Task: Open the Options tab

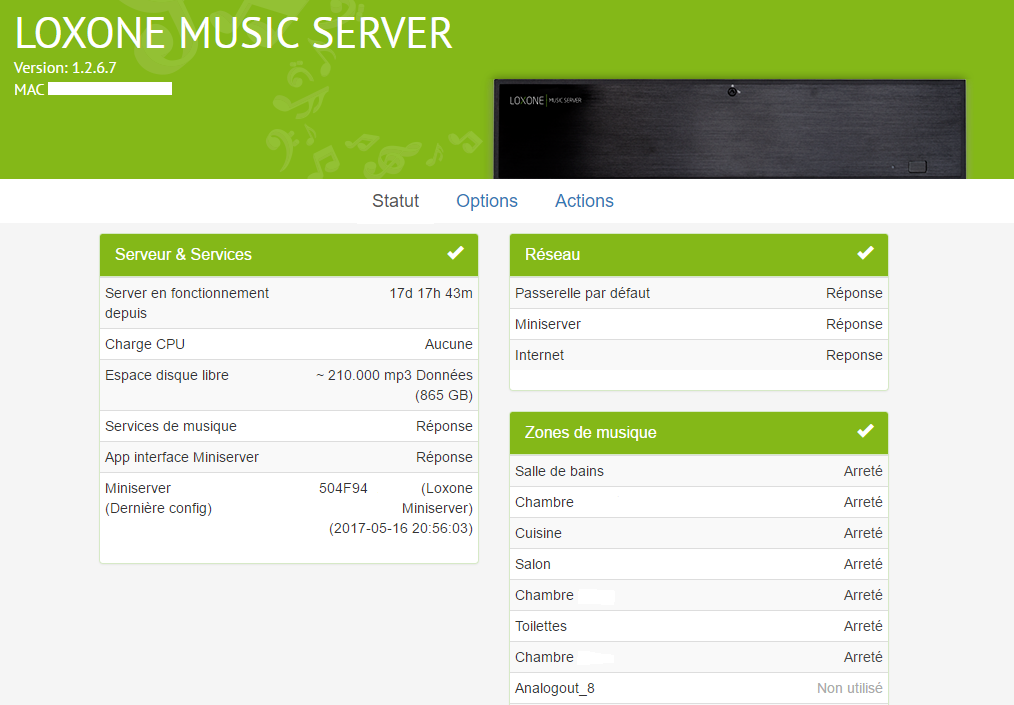Action: click(487, 201)
